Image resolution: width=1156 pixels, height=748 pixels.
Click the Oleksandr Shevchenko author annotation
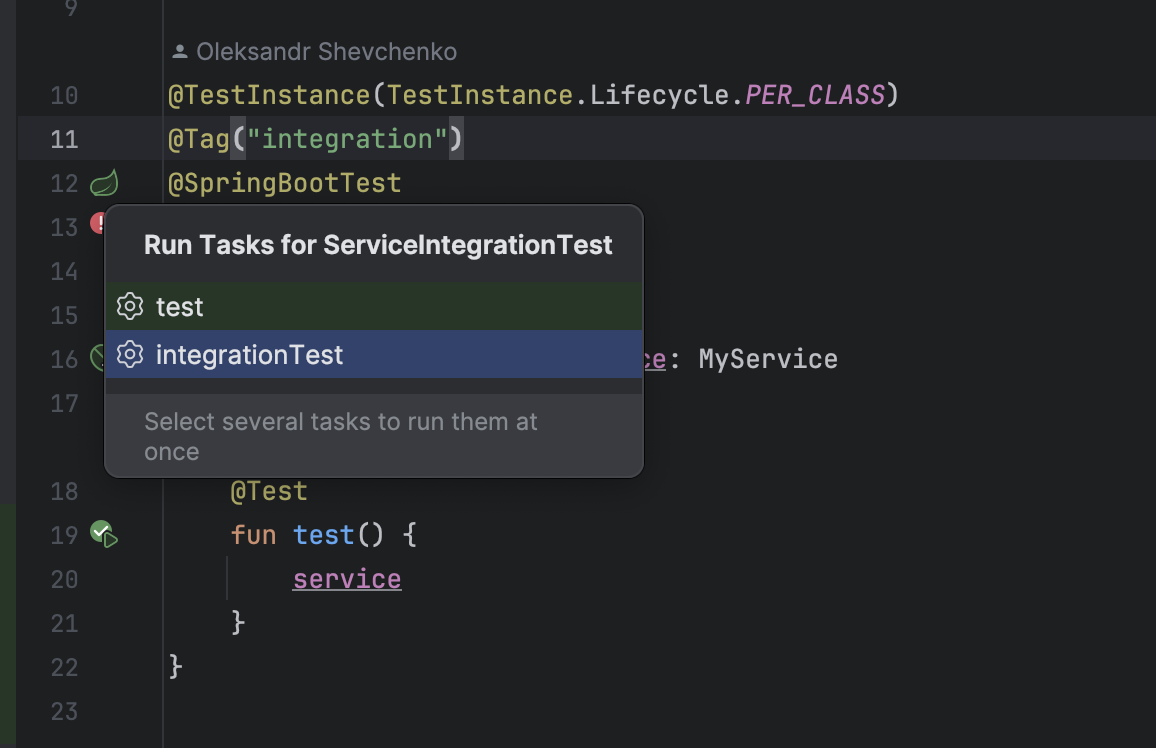point(325,51)
